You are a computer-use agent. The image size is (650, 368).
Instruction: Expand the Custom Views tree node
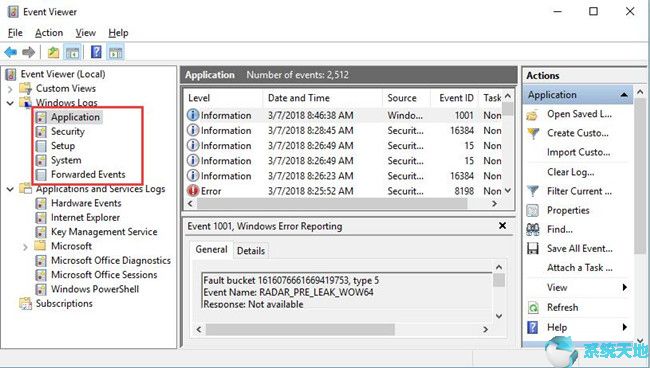(x=10, y=89)
